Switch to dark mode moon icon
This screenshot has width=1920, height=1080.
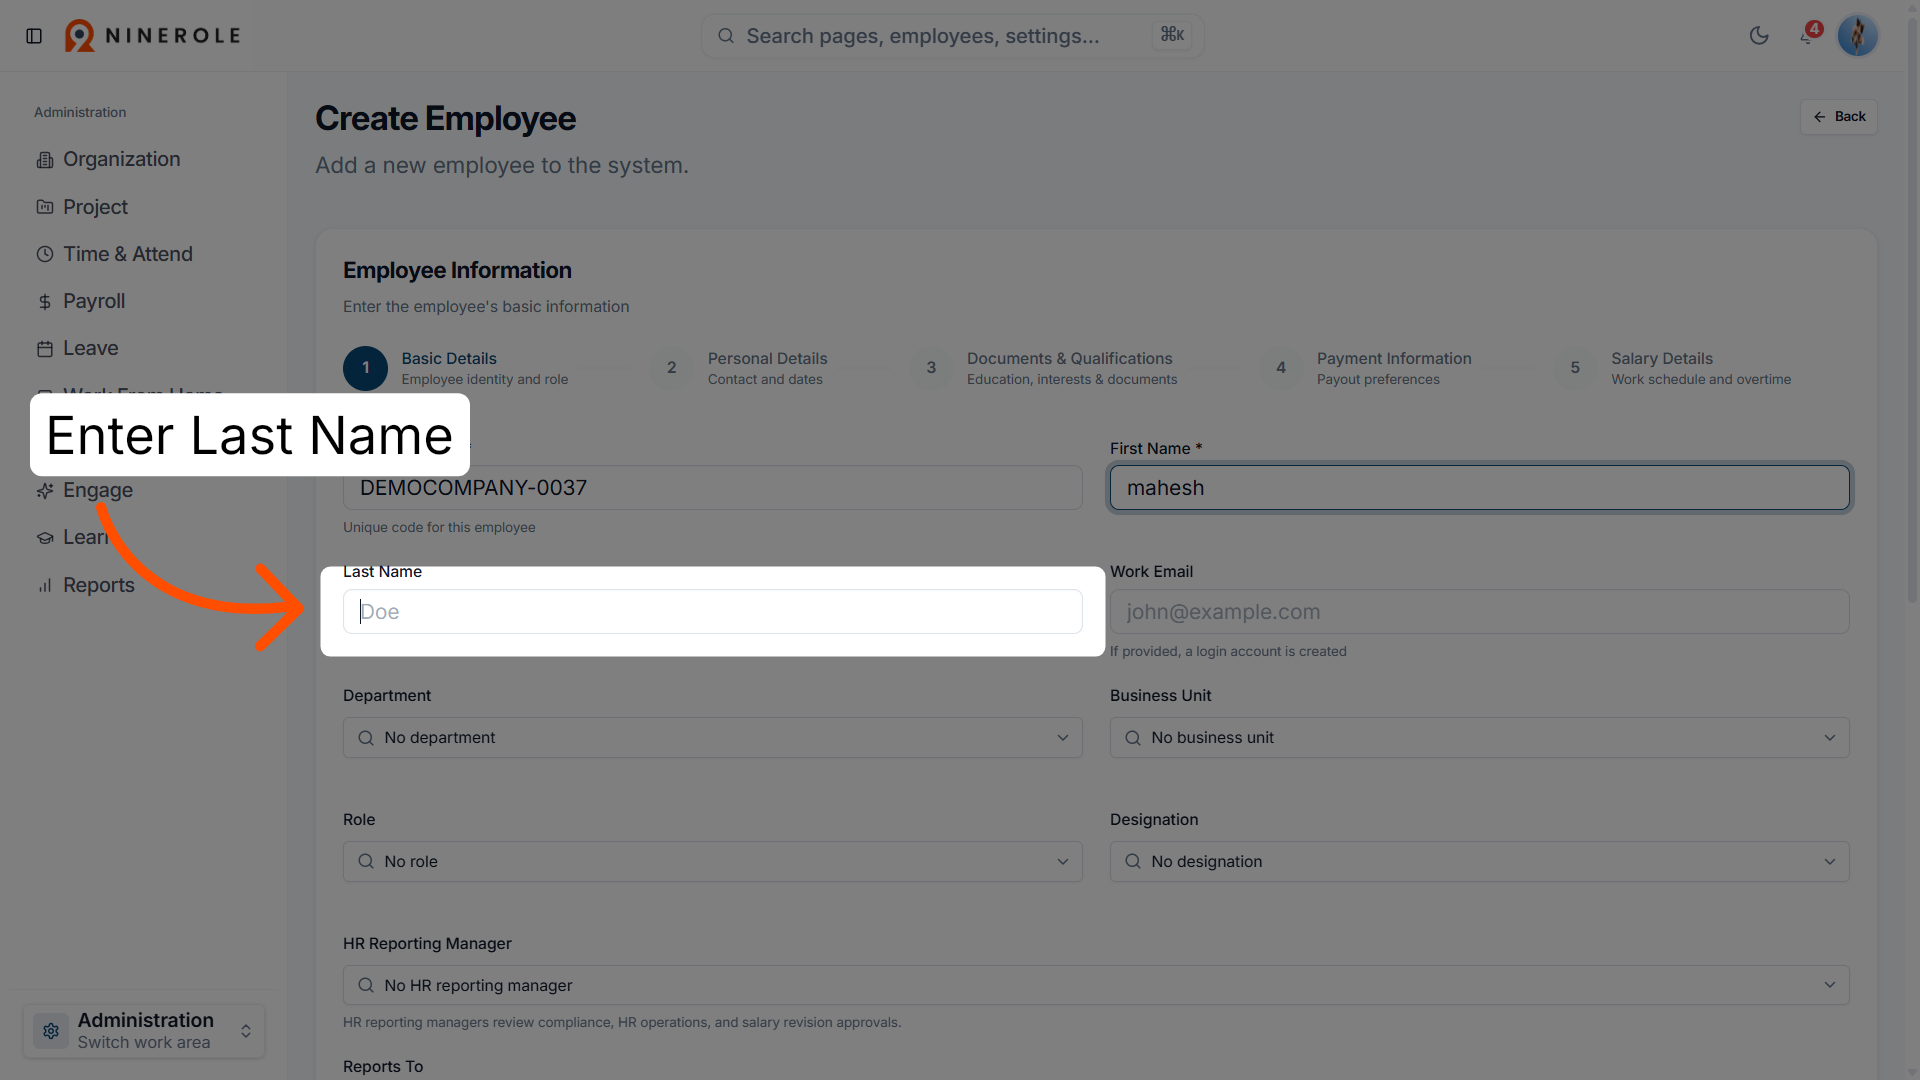click(1759, 36)
